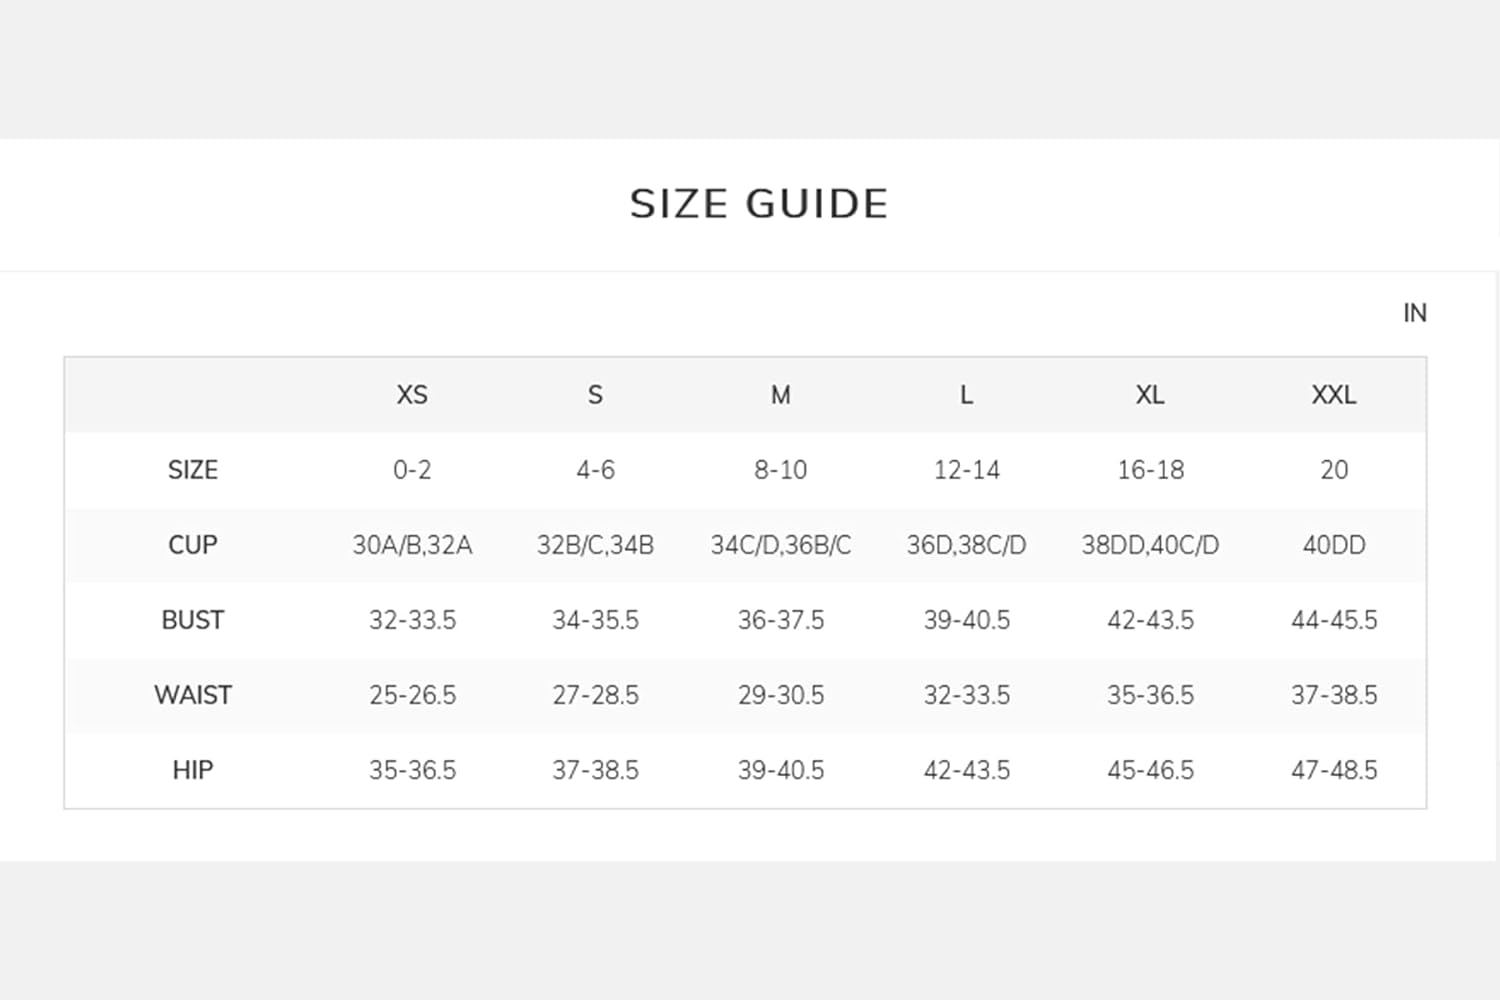Viewport: 1500px width, 1000px height.
Task: Select the XL column header
Action: click(x=1150, y=395)
